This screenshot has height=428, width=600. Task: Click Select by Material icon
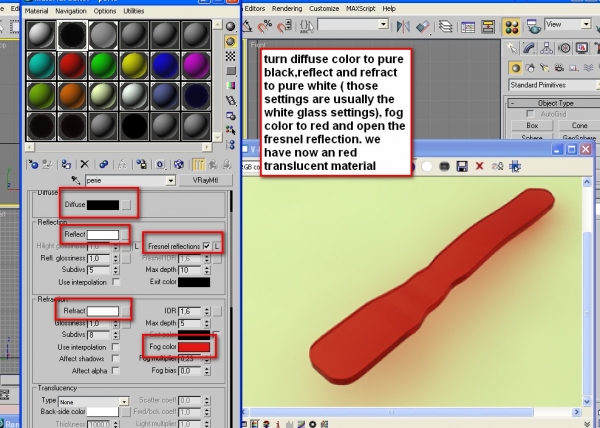point(230,130)
